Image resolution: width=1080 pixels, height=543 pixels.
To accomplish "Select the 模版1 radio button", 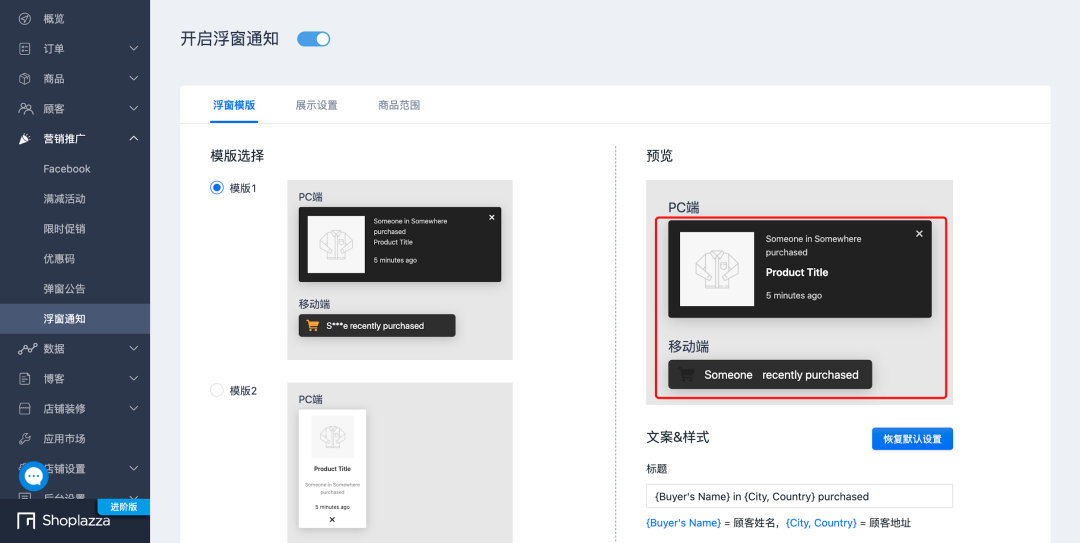I will pyautogui.click(x=217, y=188).
